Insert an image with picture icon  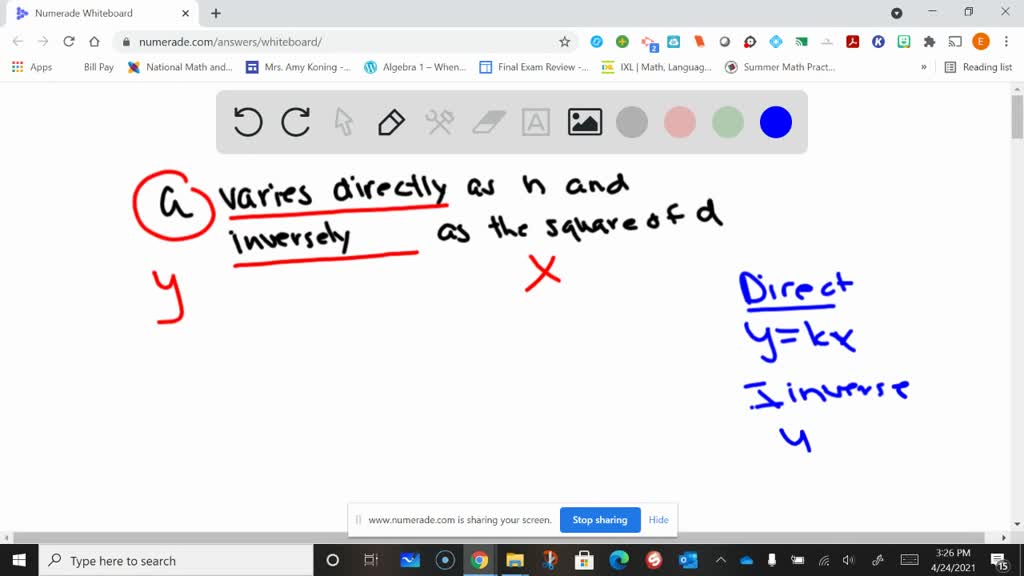tap(584, 122)
